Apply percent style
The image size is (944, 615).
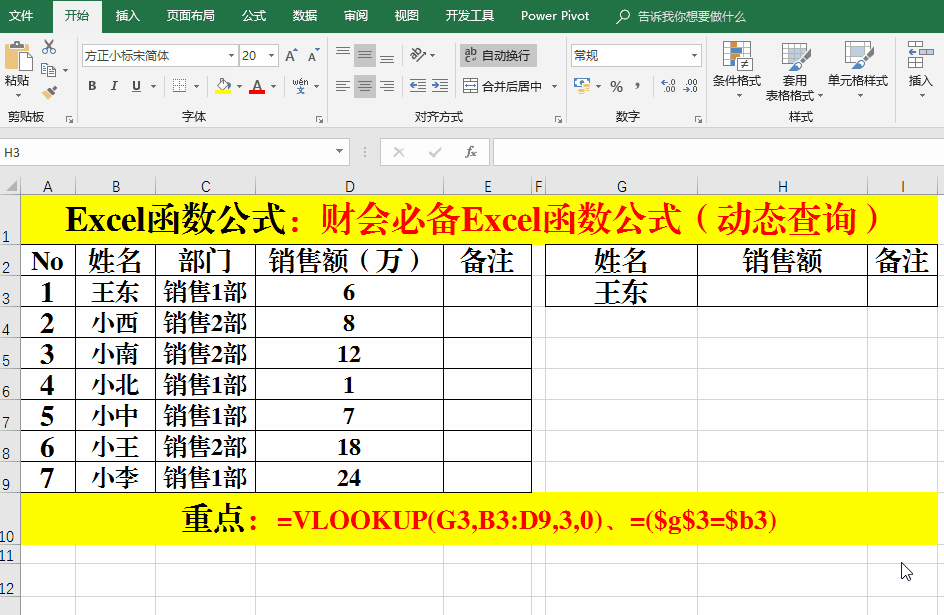pos(616,86)
